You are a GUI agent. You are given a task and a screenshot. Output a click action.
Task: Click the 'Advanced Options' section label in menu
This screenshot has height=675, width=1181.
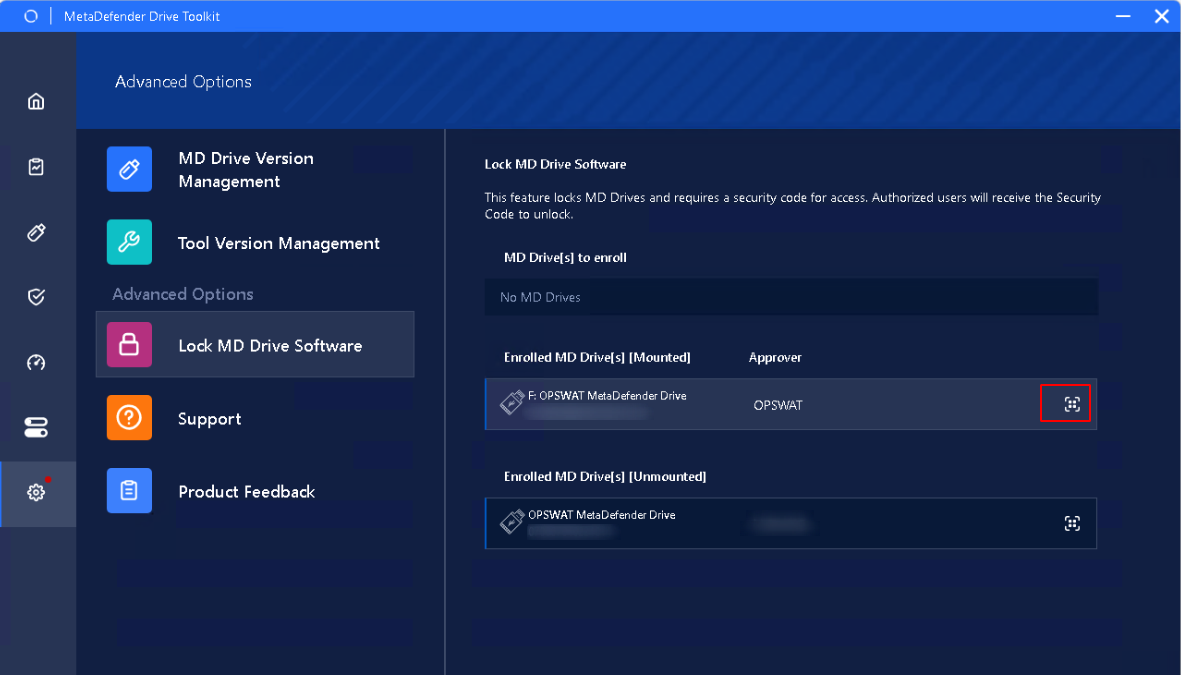[183, 294]
